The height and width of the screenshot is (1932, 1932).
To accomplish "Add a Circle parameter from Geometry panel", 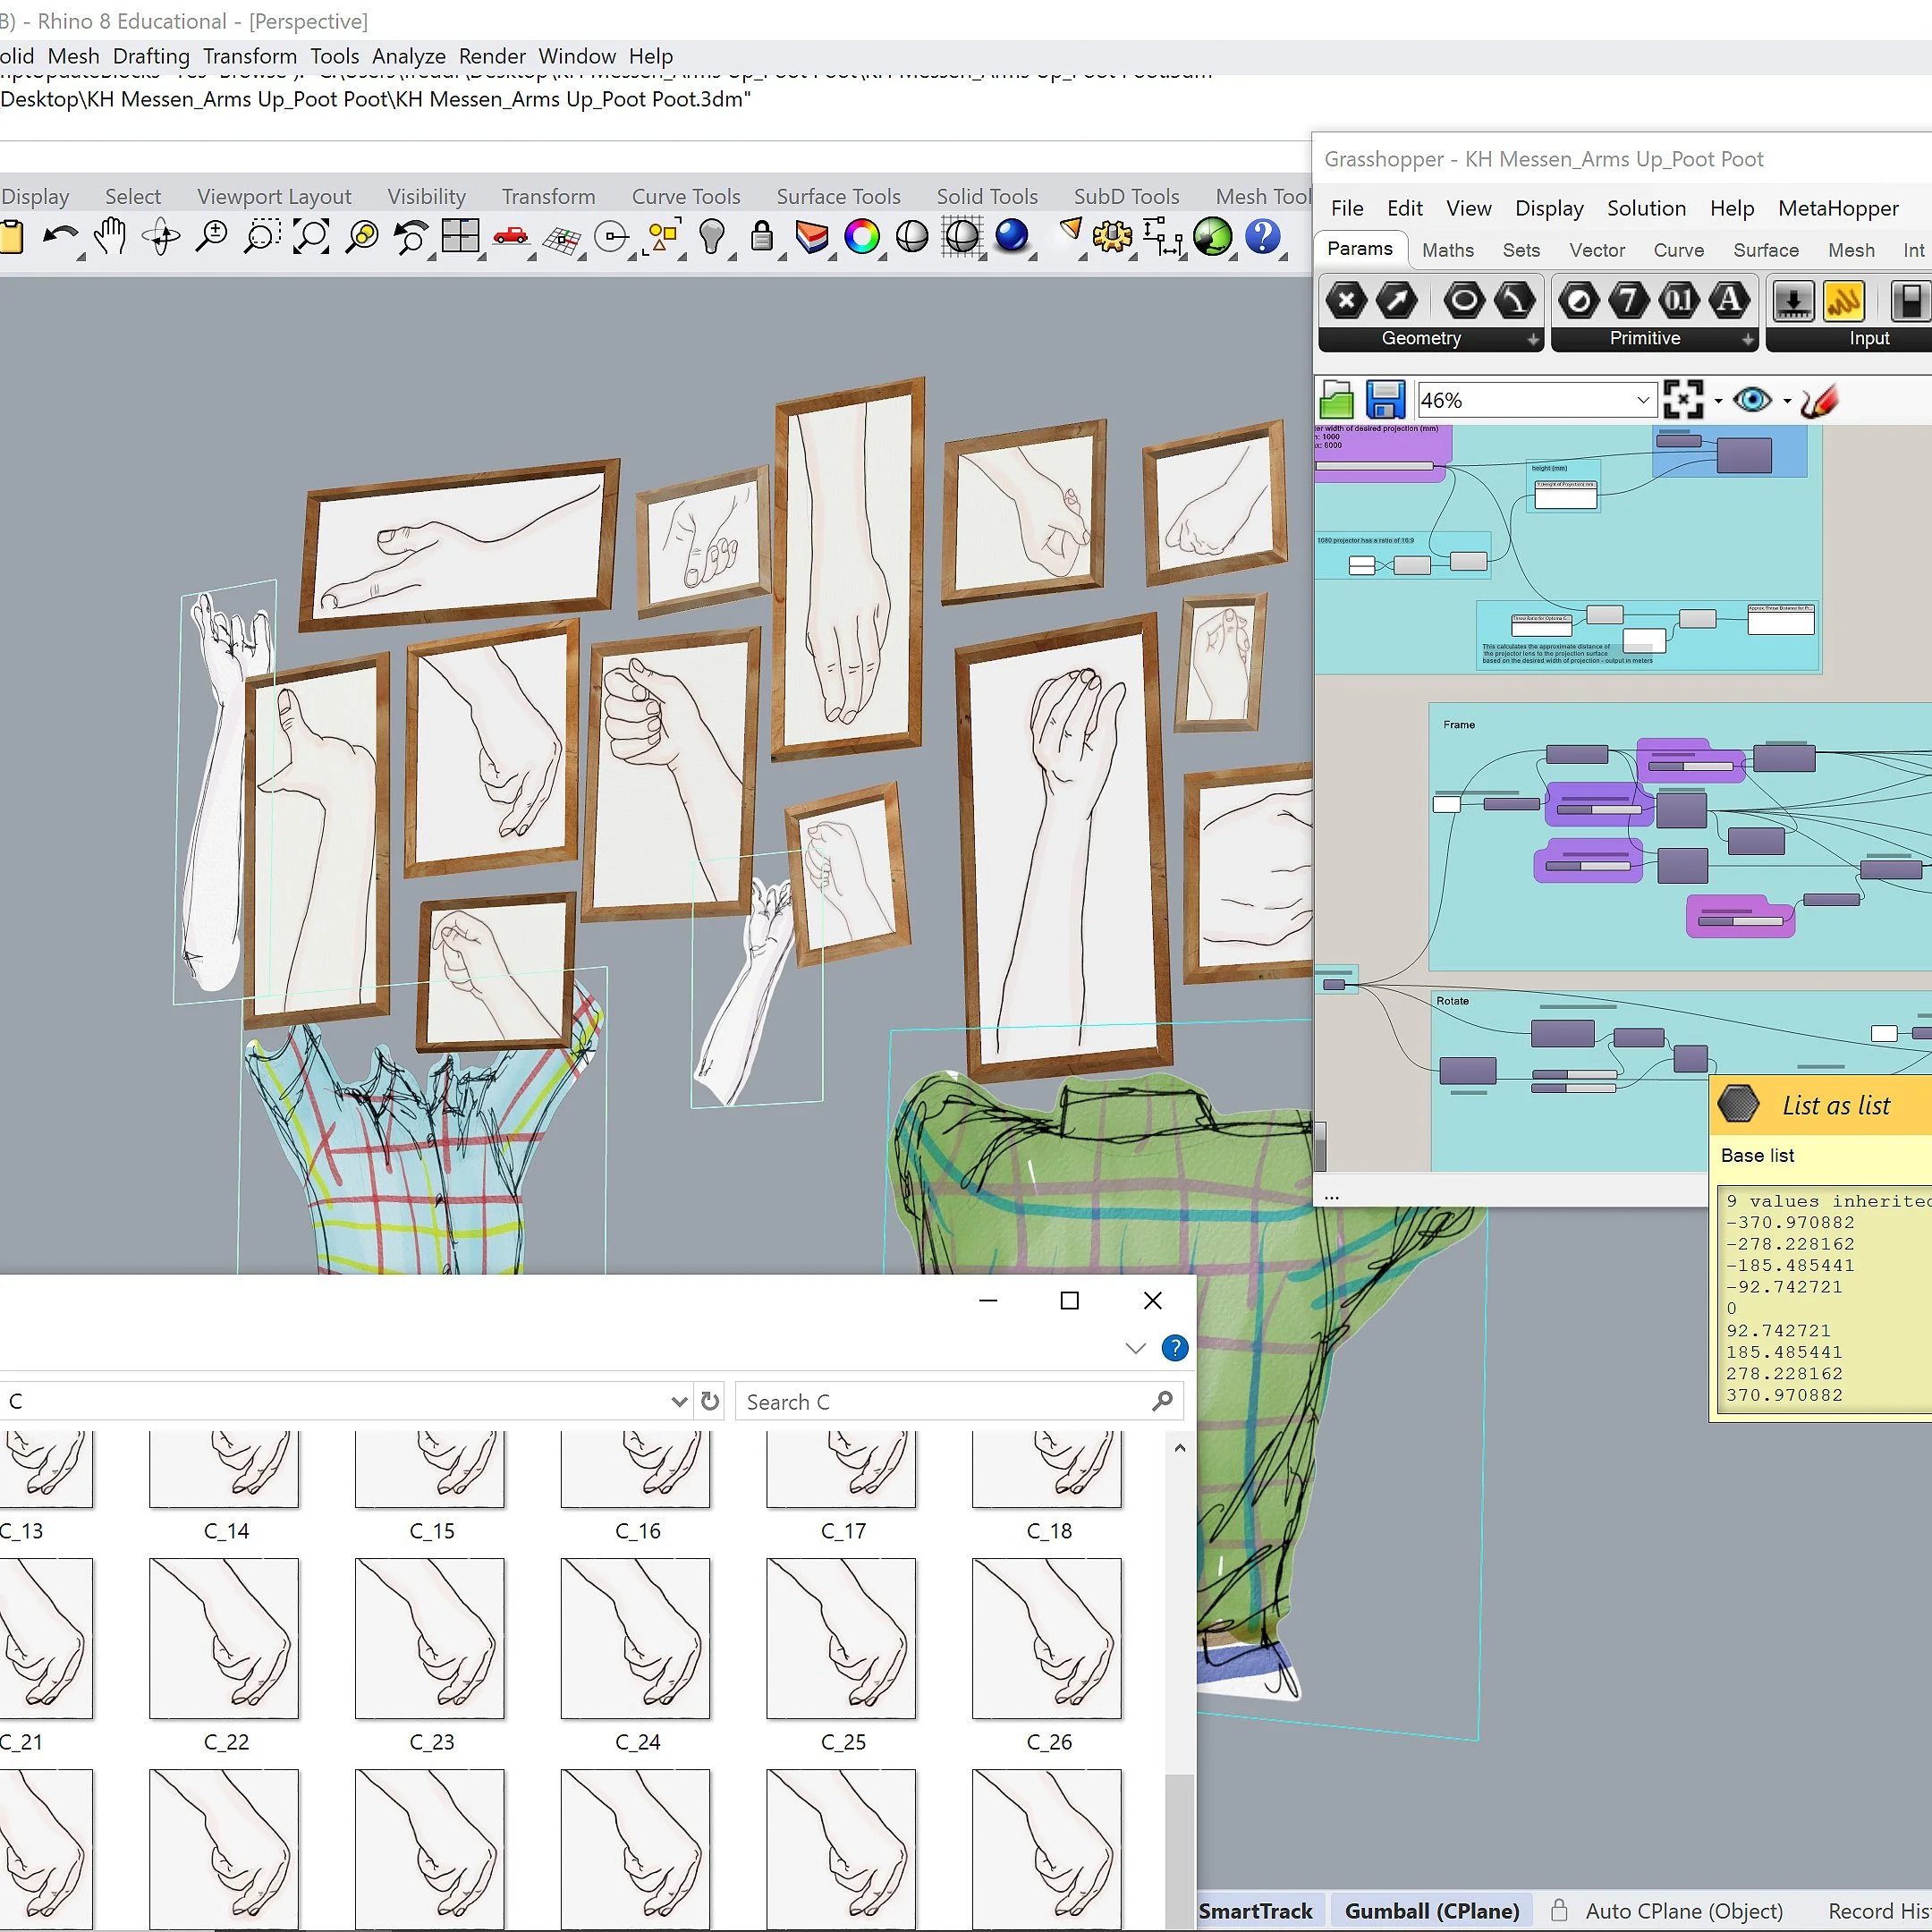I will click(x=1463, y=300).
